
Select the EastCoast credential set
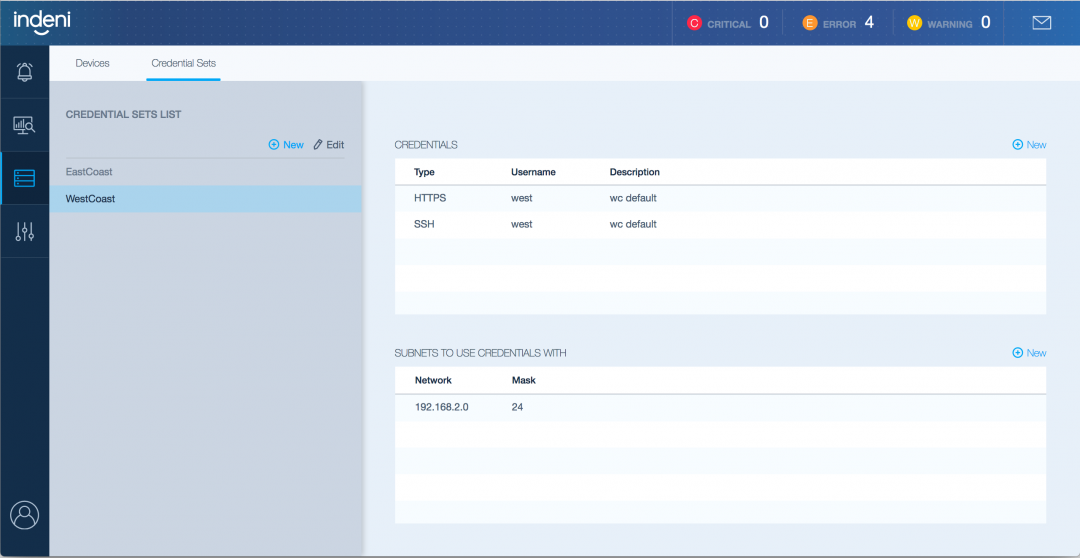coord(89,172)
